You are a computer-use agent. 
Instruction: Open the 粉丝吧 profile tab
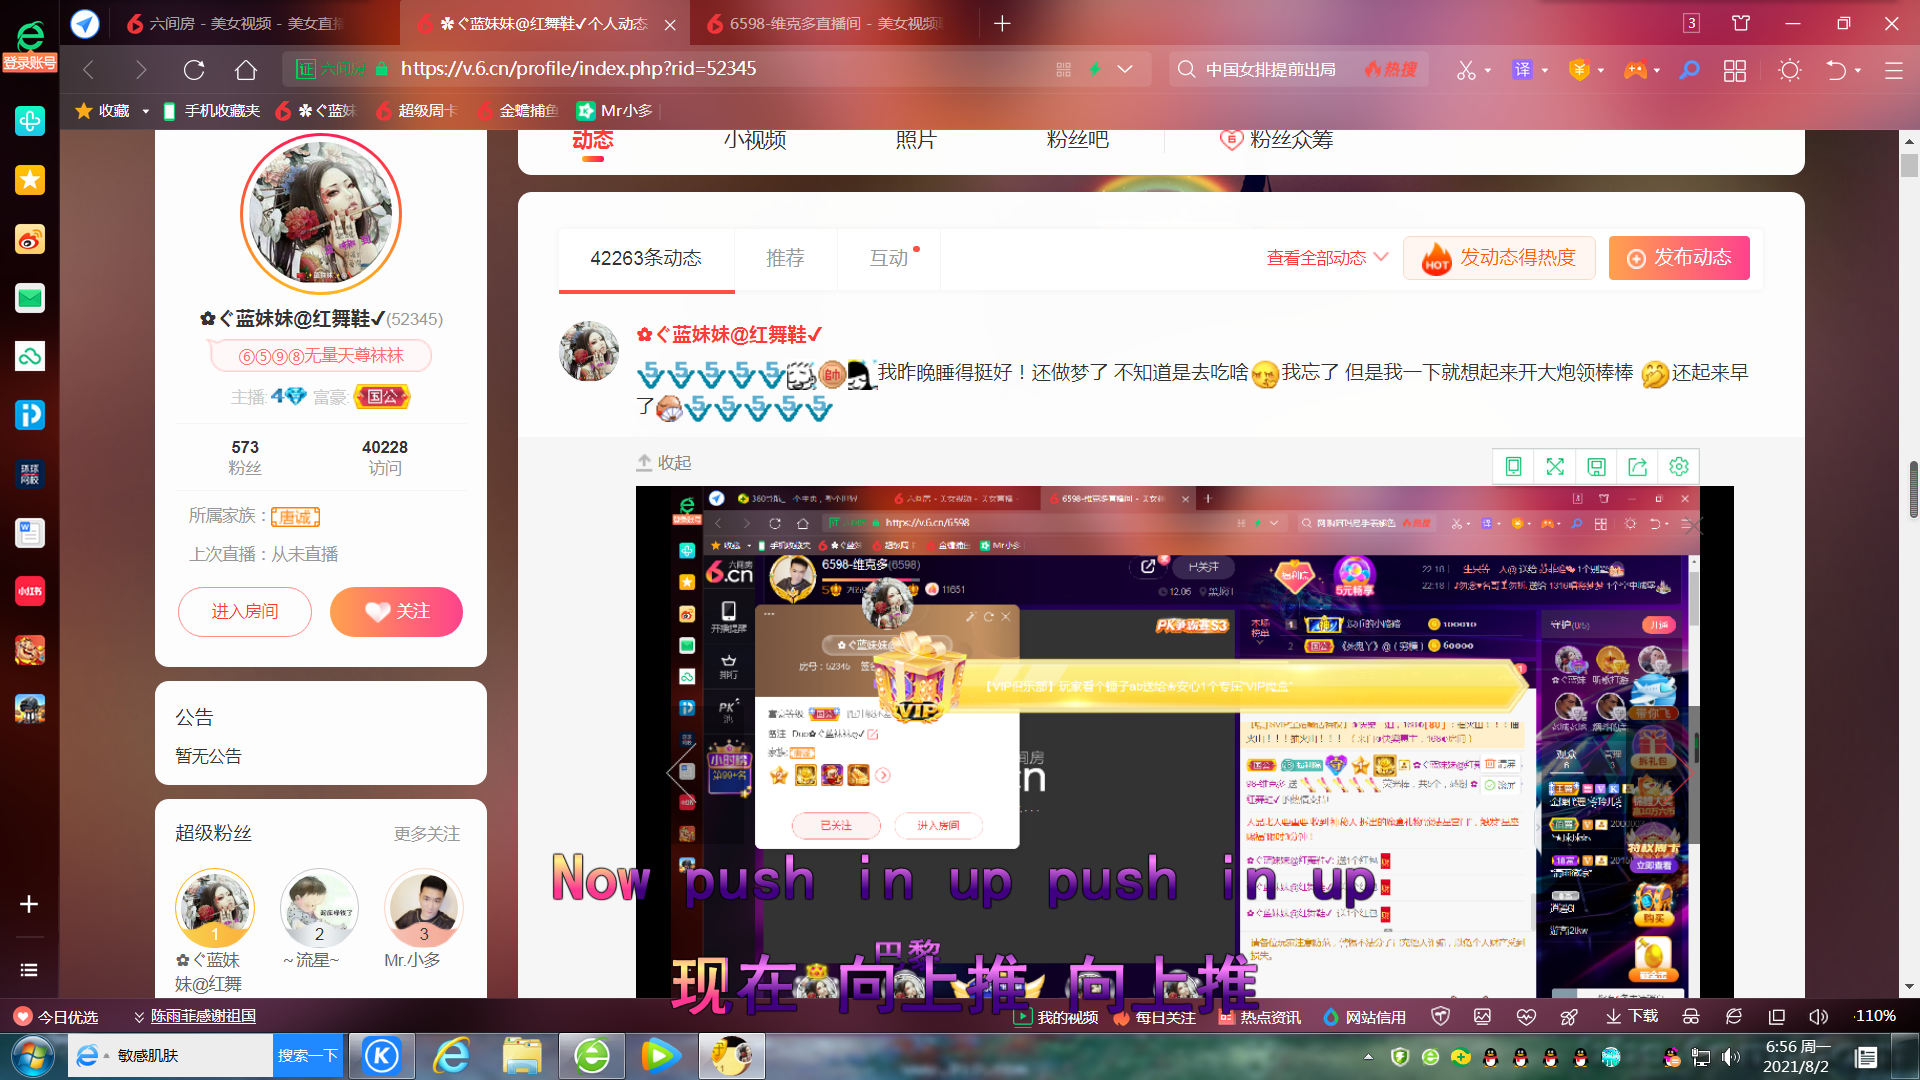point(1077,139)
